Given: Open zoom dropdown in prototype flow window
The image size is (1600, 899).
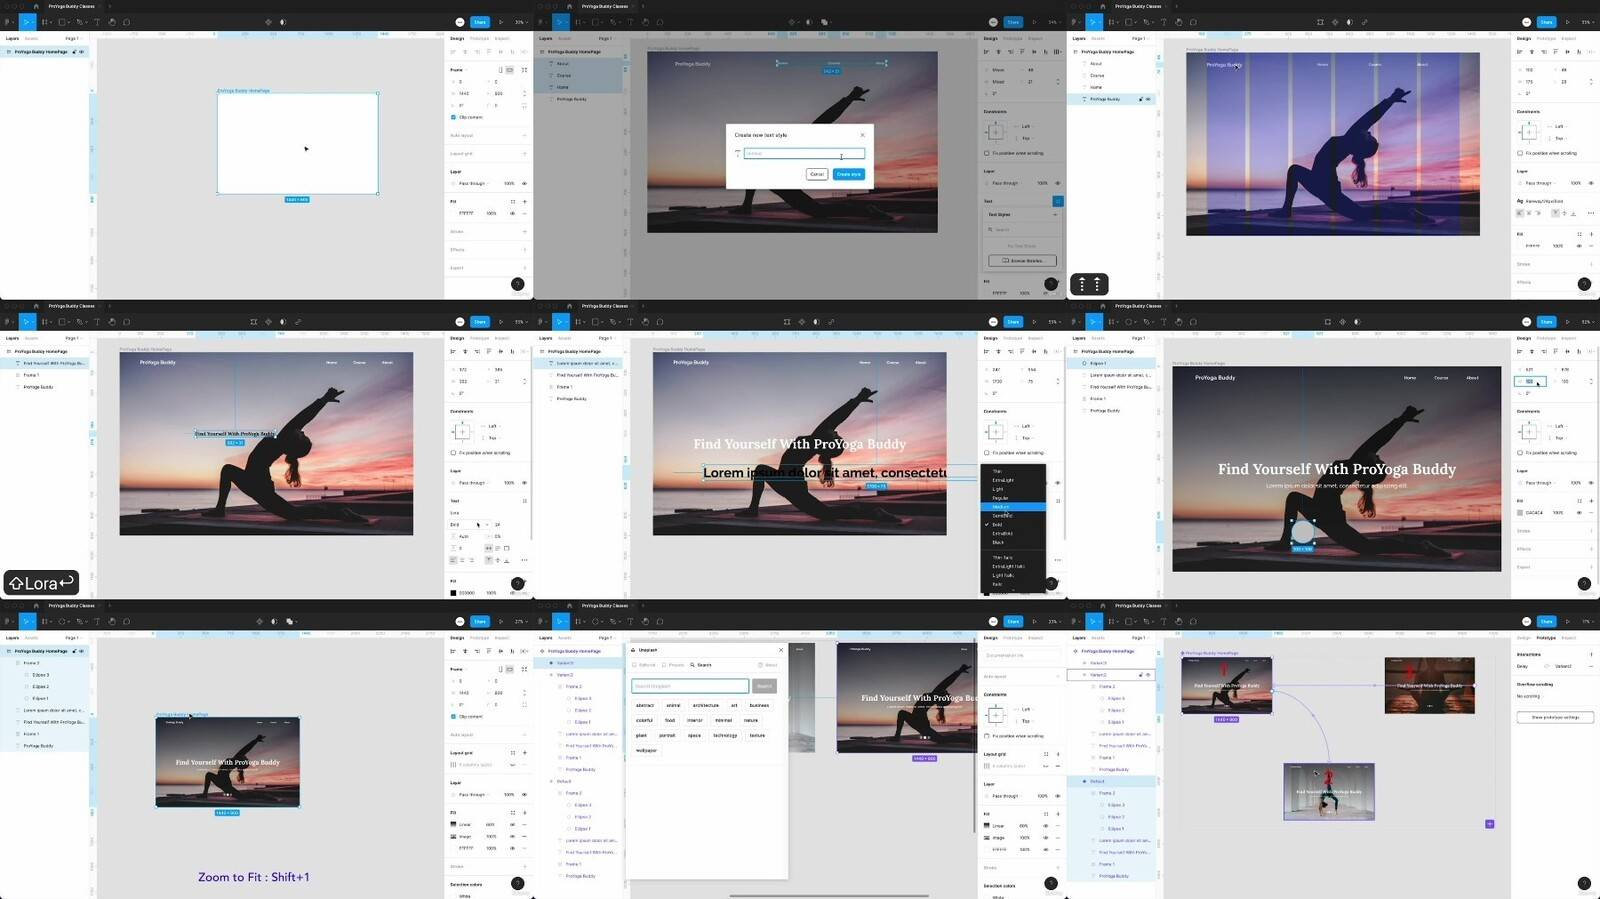Looking at the screenshot, I should (x=1587, y=621).
